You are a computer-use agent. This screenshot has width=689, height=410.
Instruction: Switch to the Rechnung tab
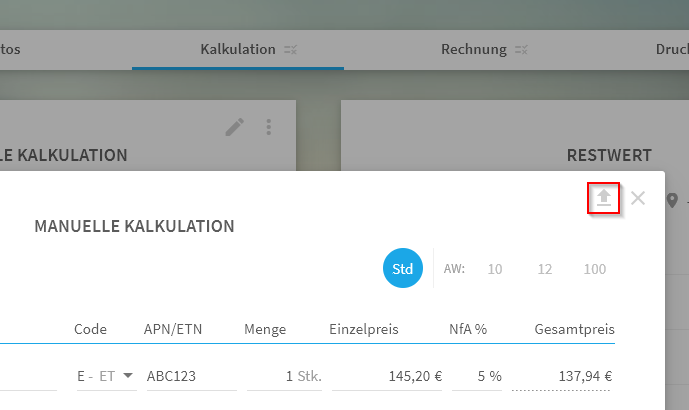474,50
